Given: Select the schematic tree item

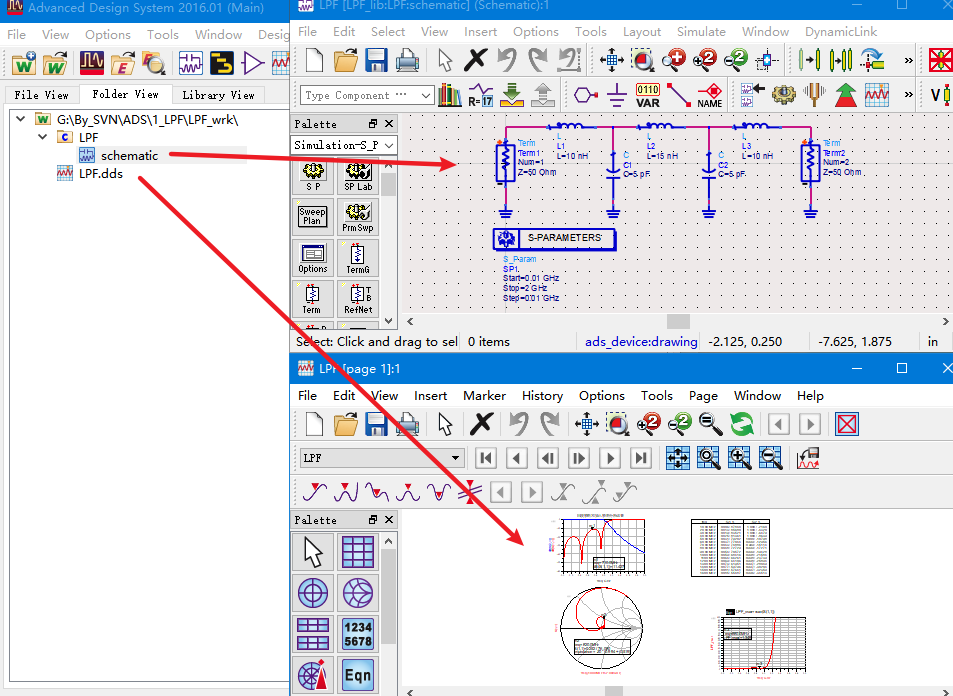Looking at the screenshot, I should coord(129,156).
